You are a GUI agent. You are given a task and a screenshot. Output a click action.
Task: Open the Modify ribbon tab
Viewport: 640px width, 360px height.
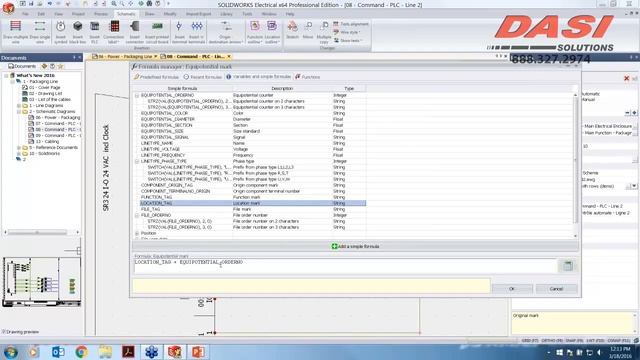pos(170,14)
